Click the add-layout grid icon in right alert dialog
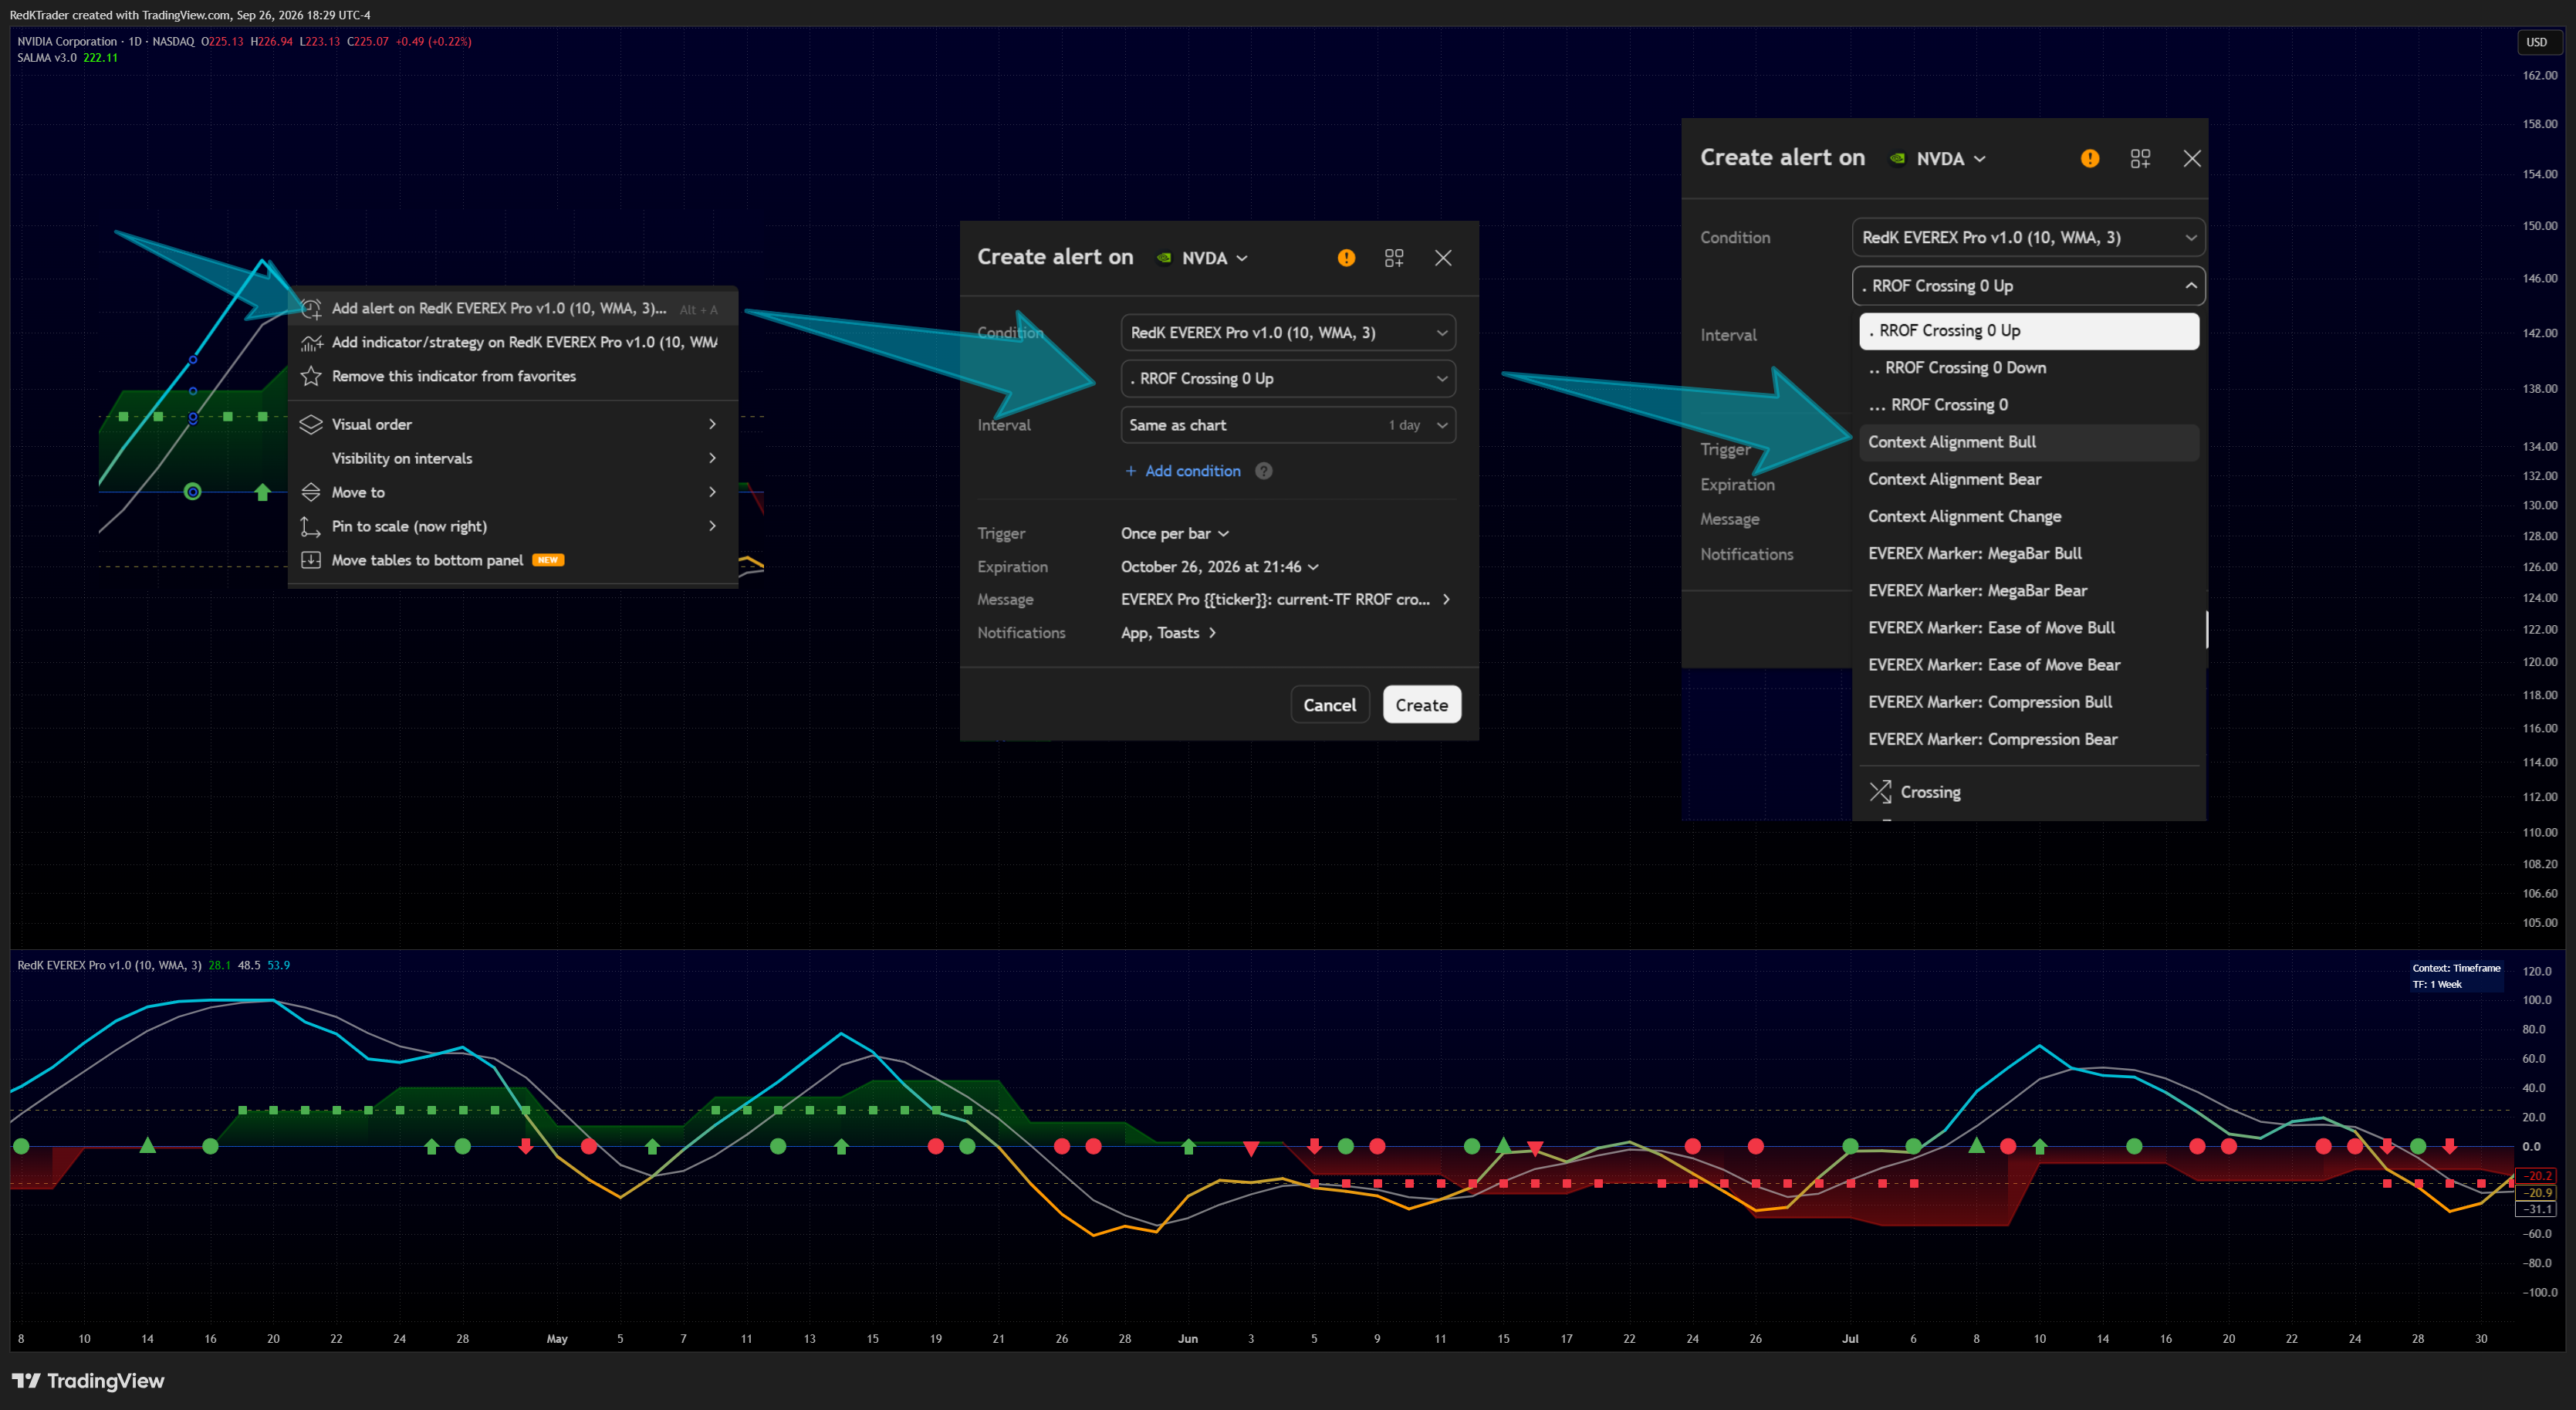 click(2140, 159)
